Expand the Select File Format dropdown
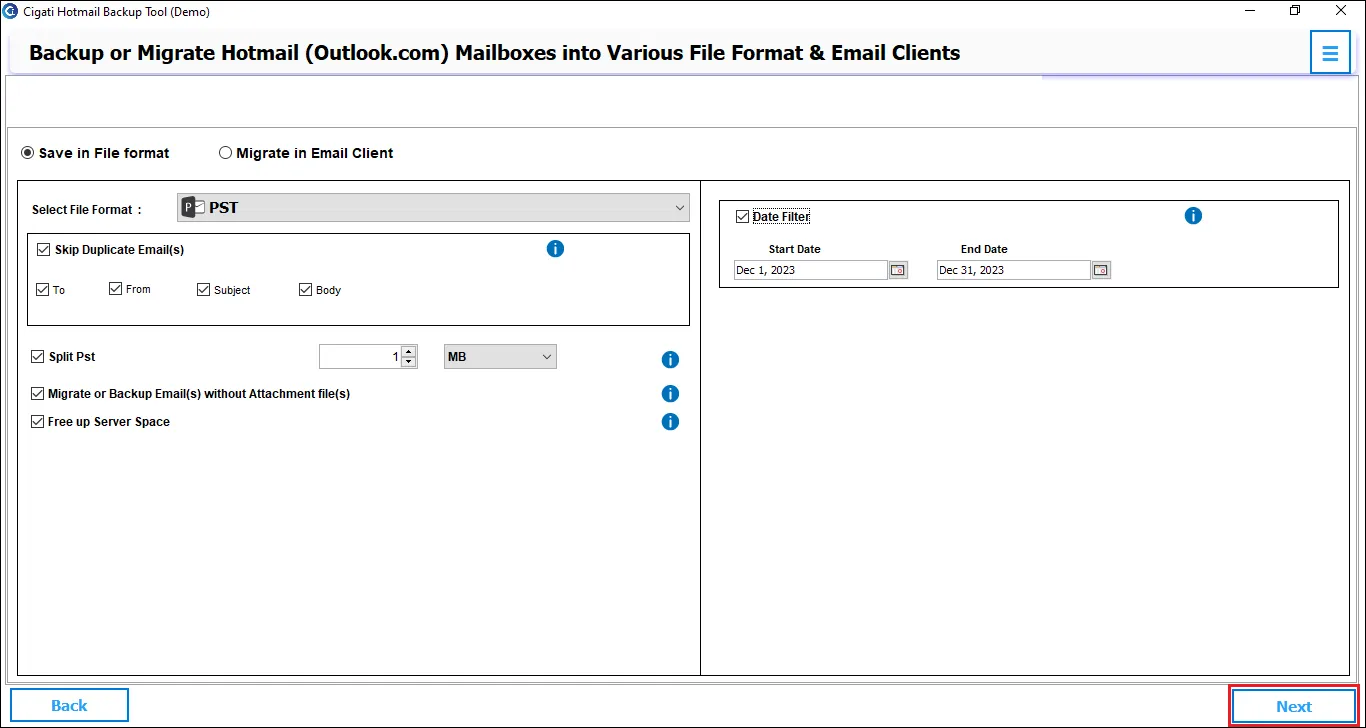1366x728 pixels. [x=433, y=208]
